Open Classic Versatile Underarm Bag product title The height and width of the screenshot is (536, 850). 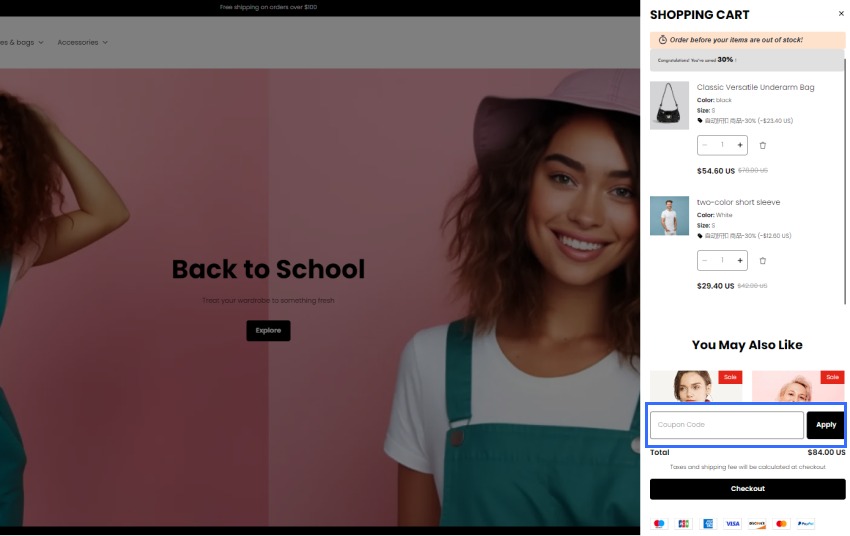755,87
